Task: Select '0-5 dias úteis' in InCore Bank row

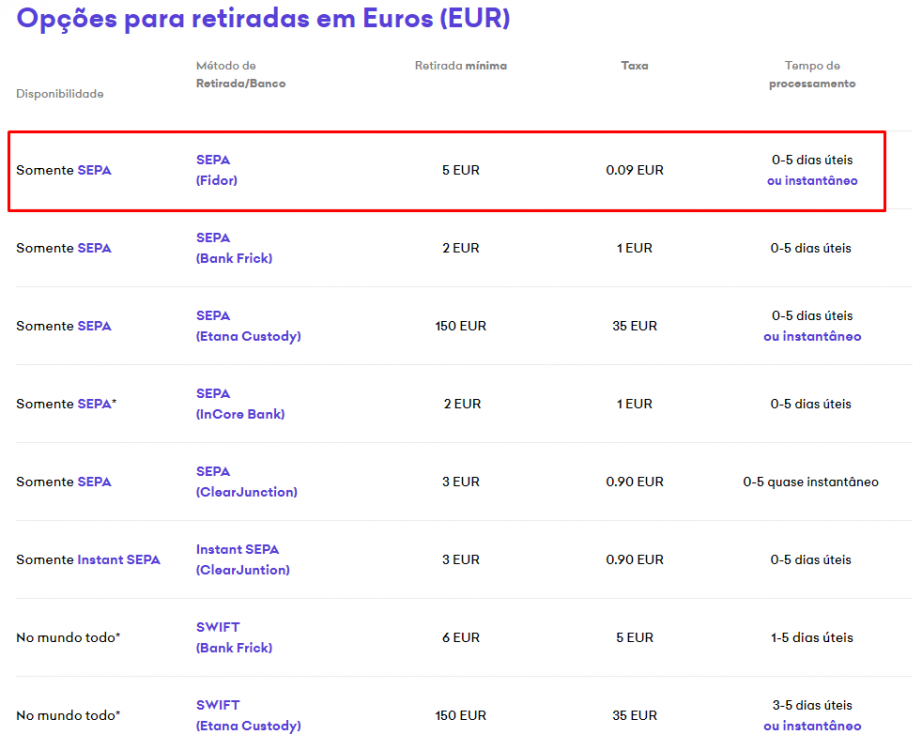Action: [x=811, y=404]
